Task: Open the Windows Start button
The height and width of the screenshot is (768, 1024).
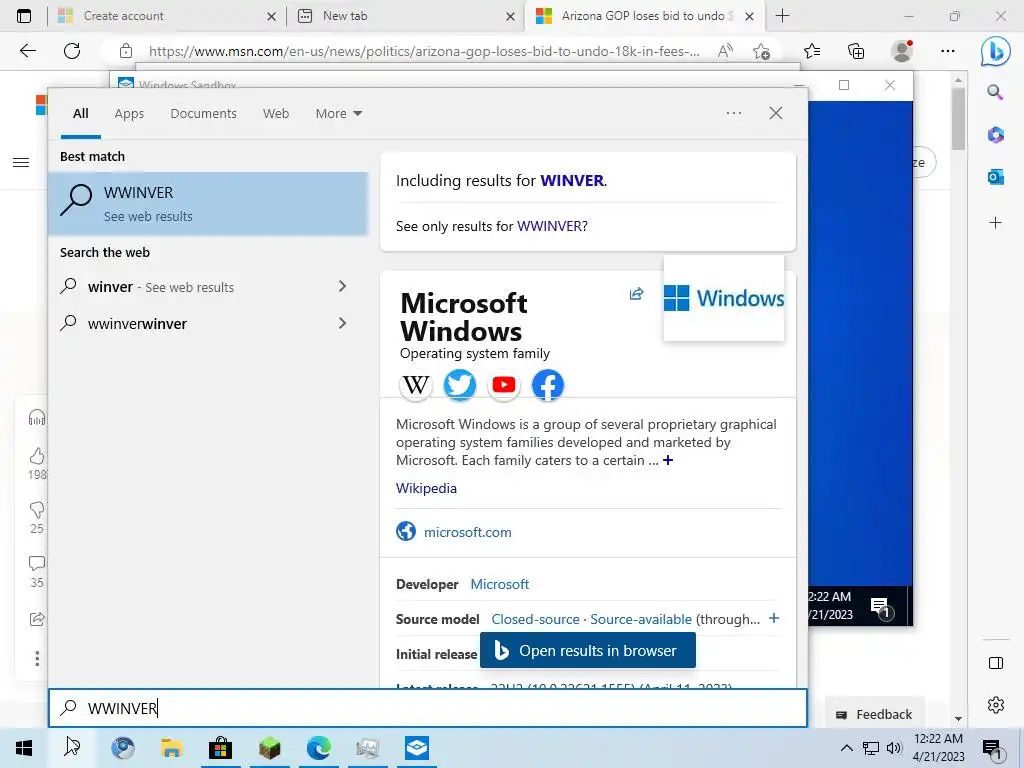Action: 24,748
